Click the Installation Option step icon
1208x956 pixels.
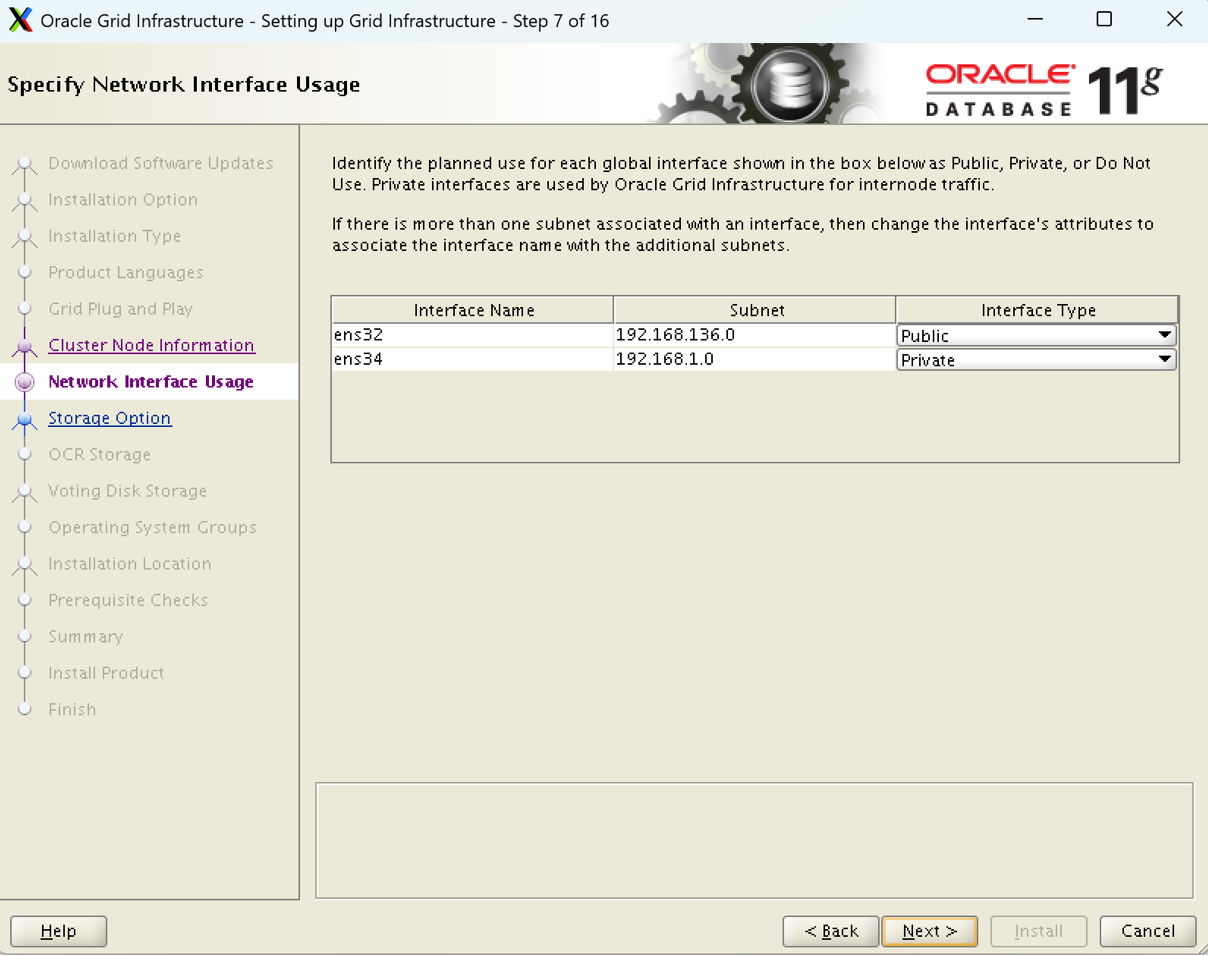click(25, 201)
